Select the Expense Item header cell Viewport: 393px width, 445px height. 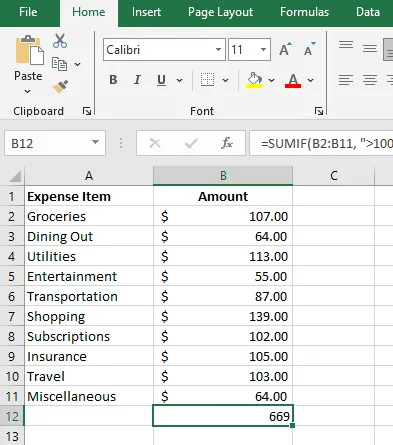tap(89, 196)
